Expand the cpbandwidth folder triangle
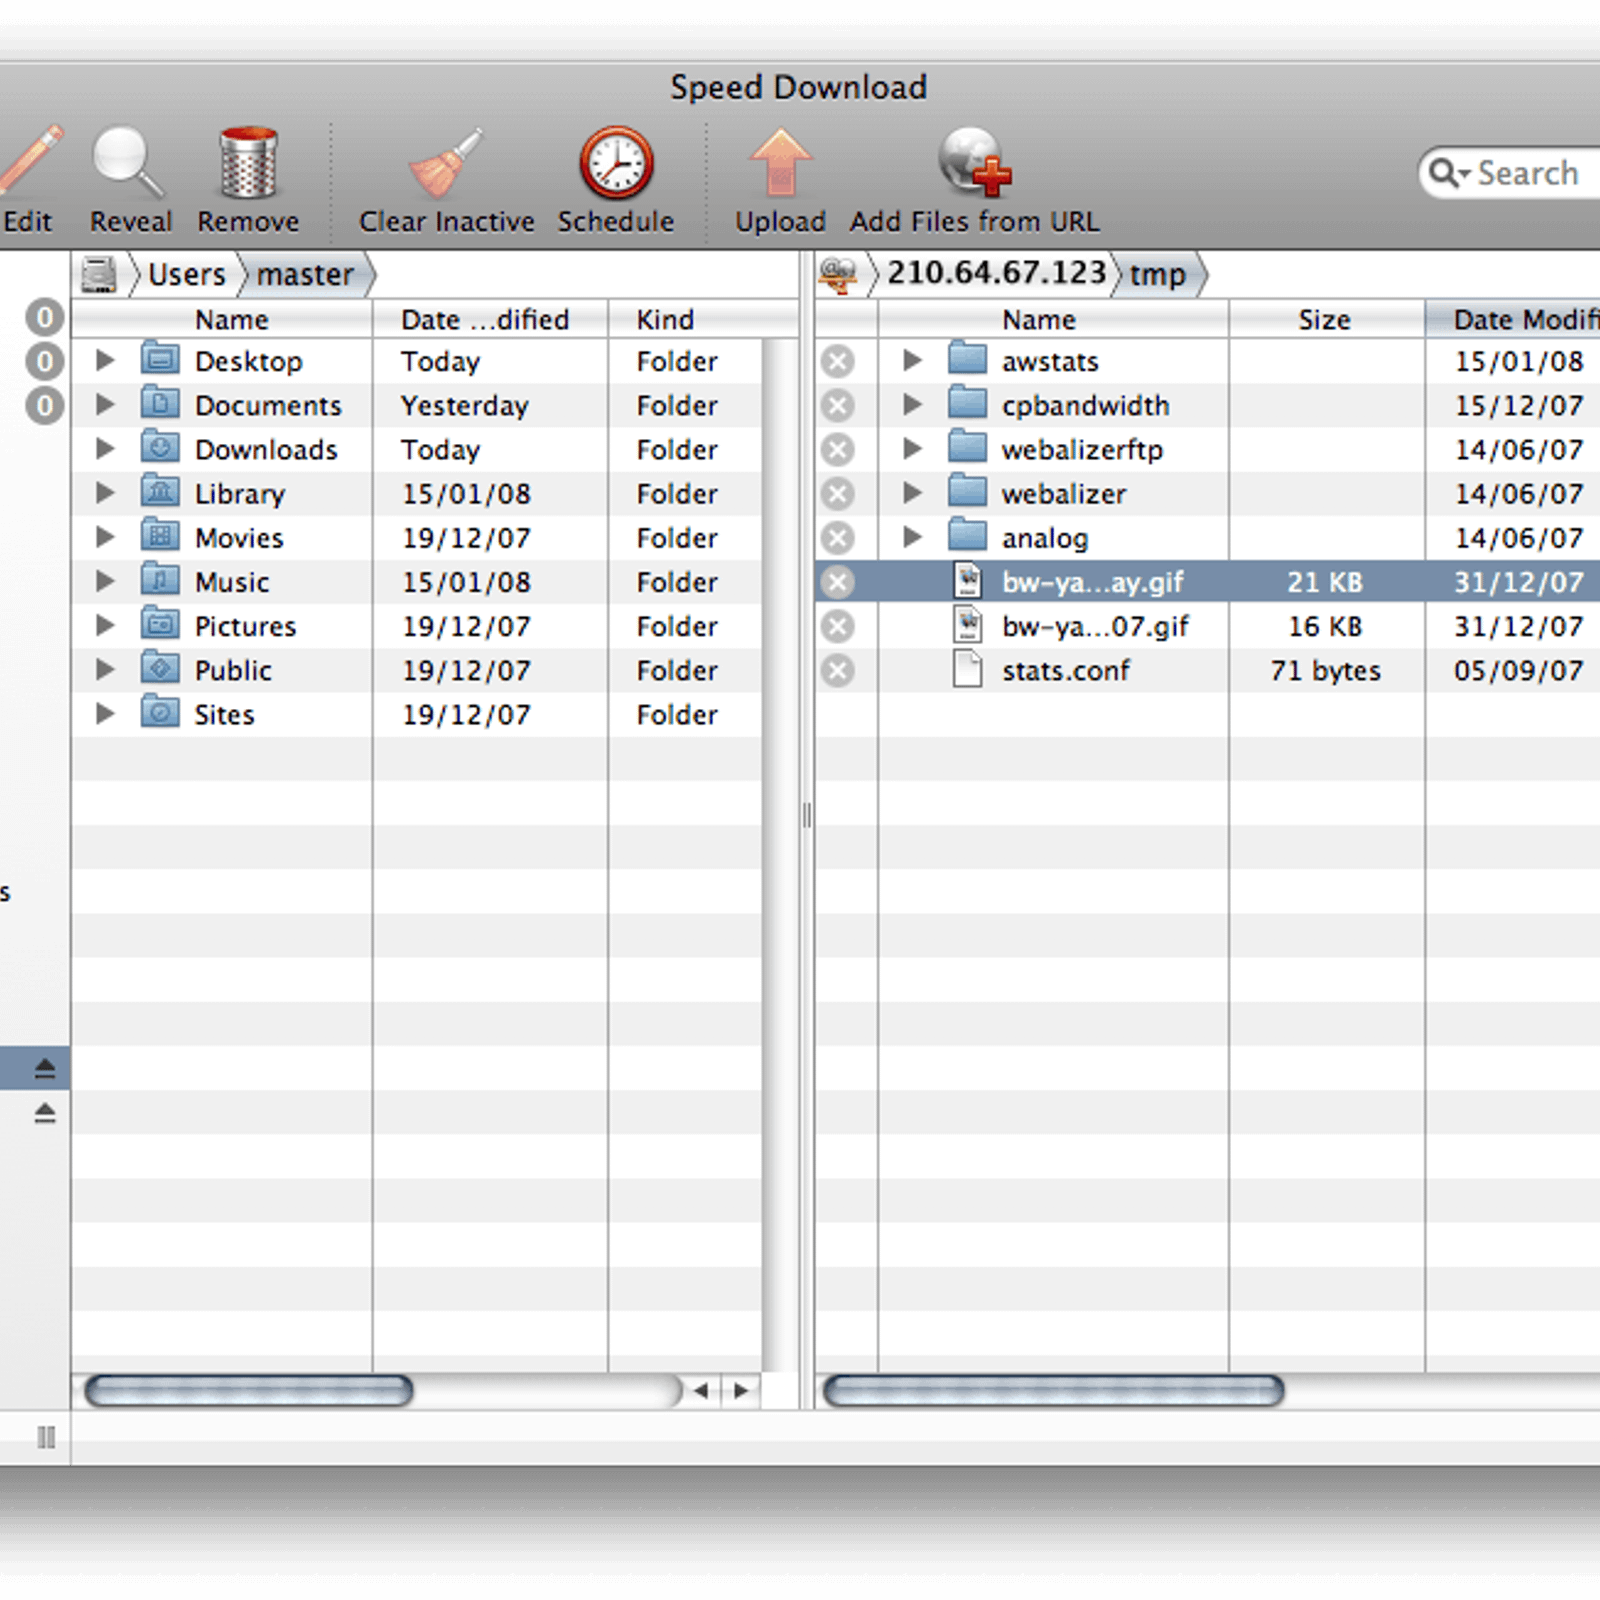 tap(911, 404)
